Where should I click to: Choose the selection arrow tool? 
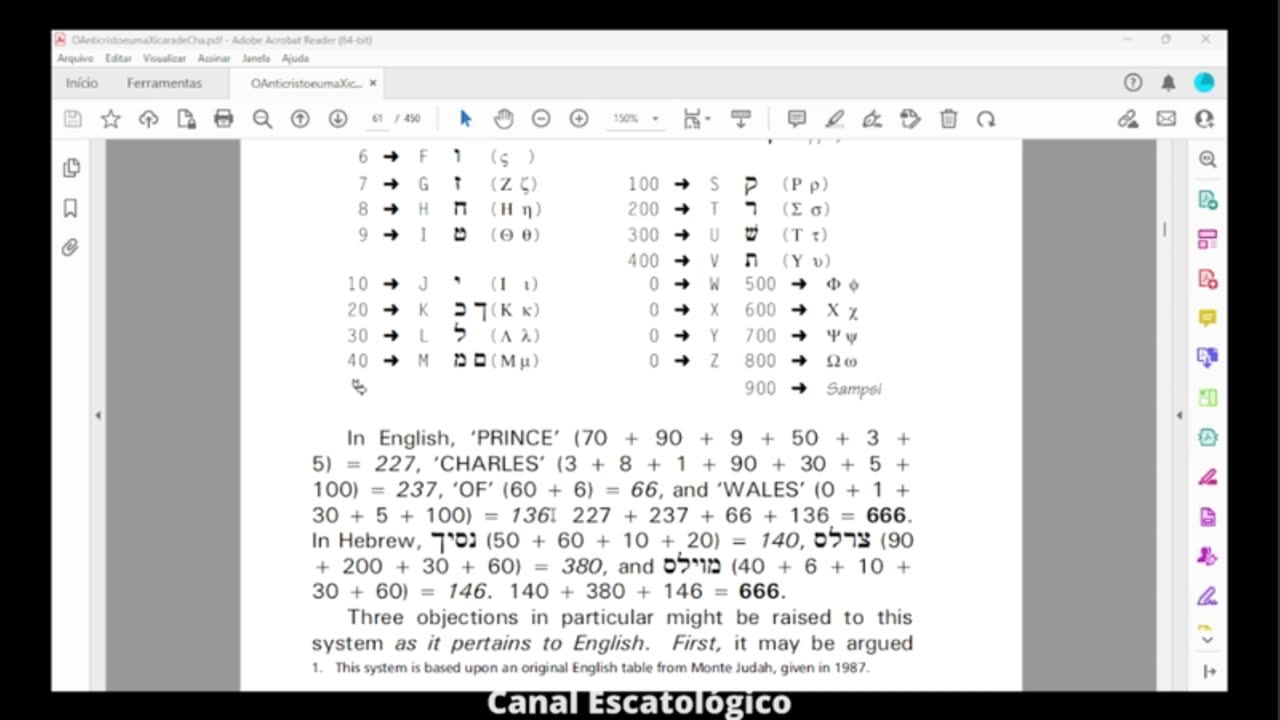pyautogui.click(x=465, y=119)
